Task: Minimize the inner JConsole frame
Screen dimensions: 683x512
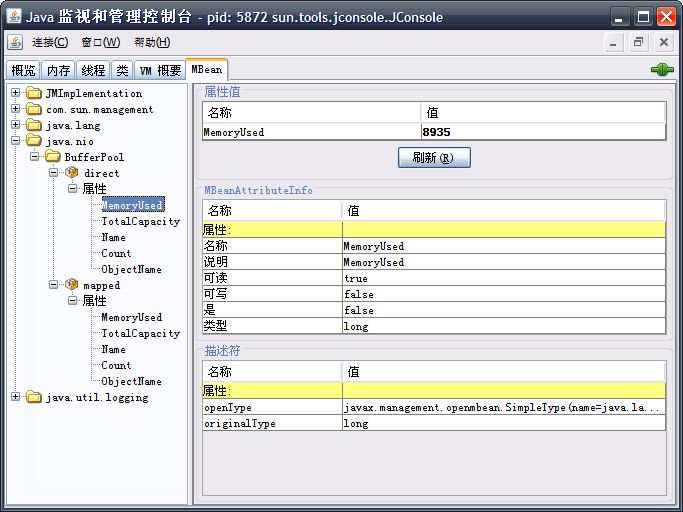Action: pos(613,43)
